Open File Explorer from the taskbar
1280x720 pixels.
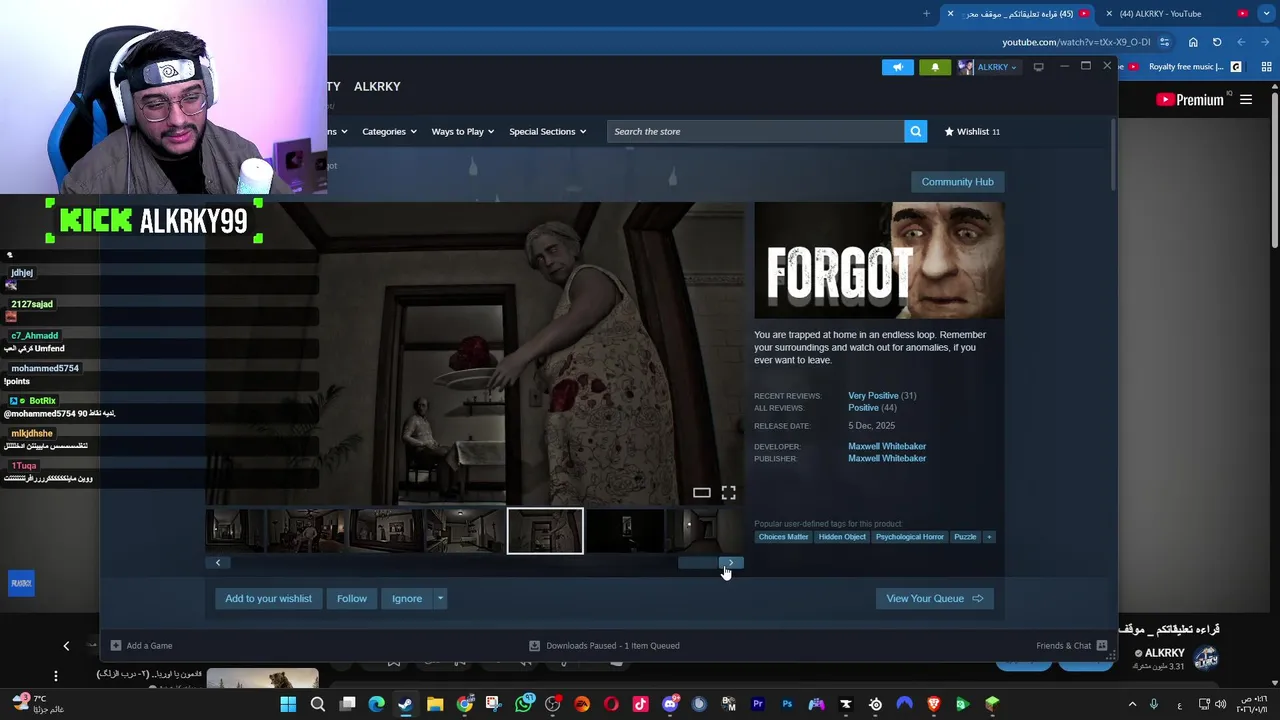[435, 704]
